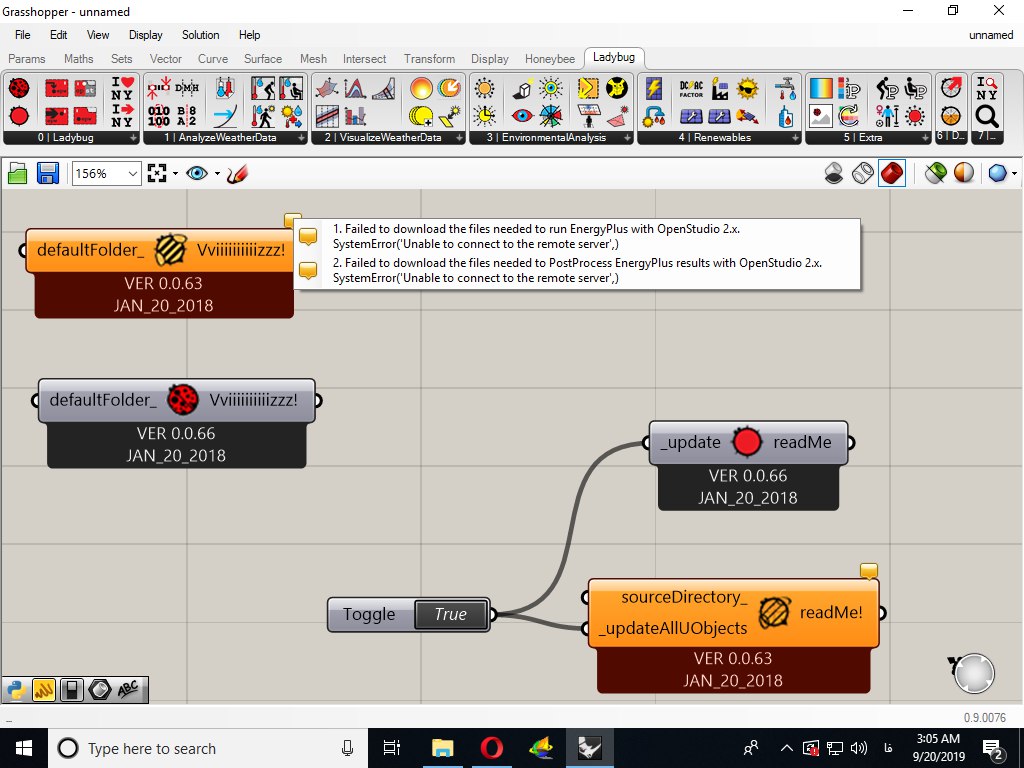The height and width of the screenshot is (768, 1024).
Task: Click the warning balloon above the sourceDirectory_ component
Action: 869,571
